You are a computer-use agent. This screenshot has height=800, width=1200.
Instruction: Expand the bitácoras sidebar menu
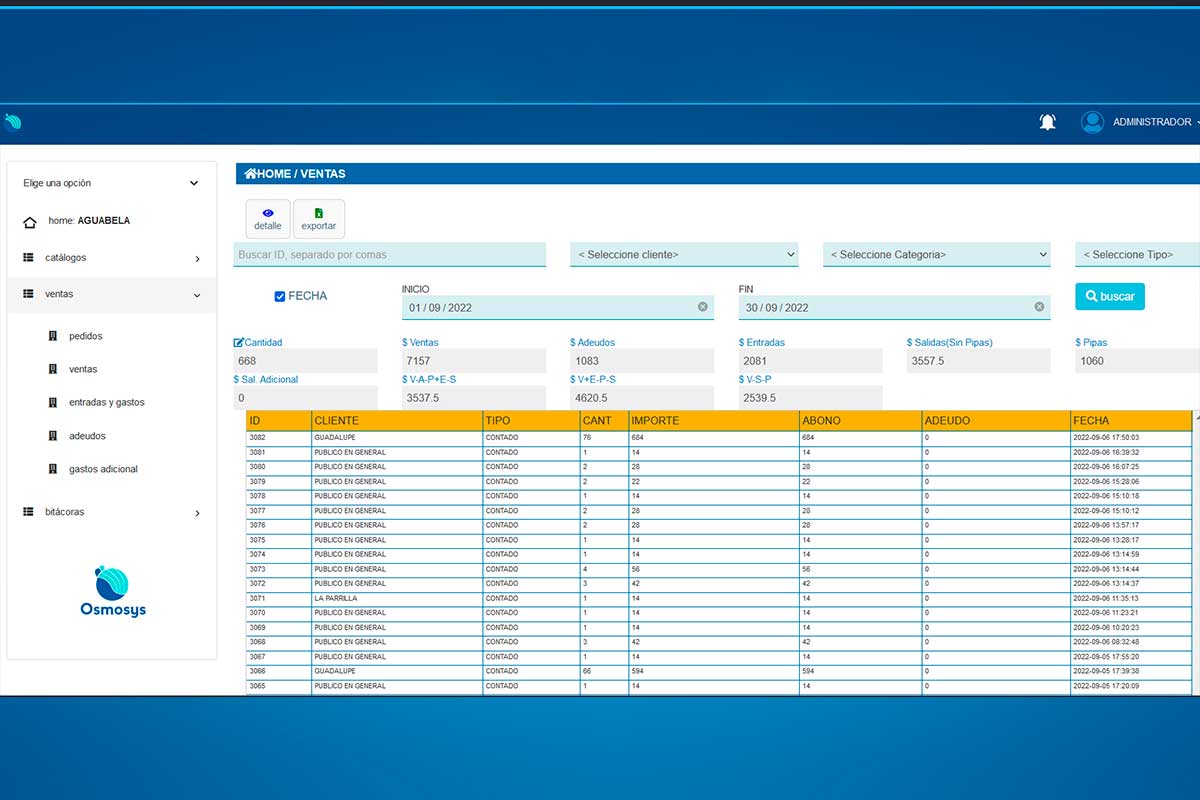tap(111, 512)
